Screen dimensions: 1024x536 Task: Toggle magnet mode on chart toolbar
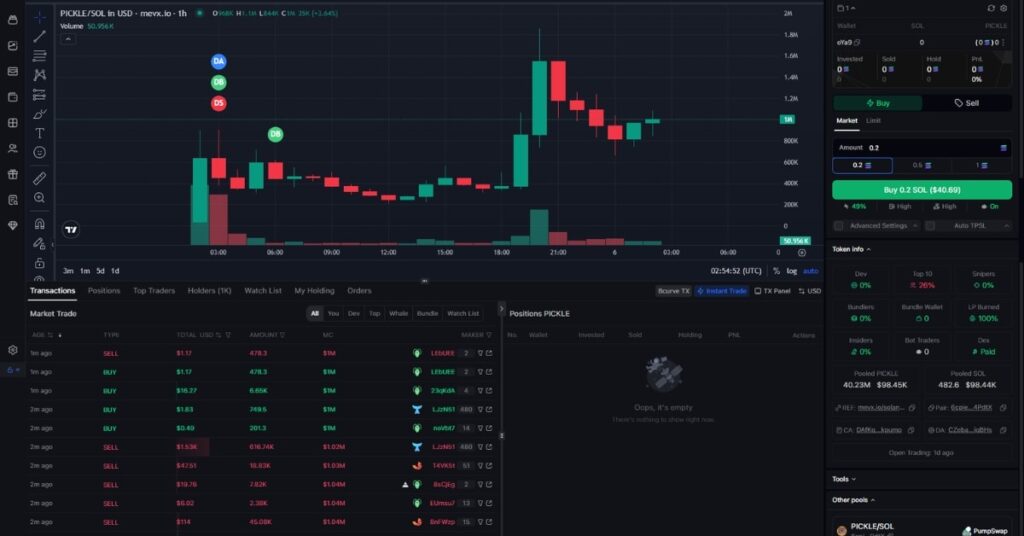coord(39,224)
